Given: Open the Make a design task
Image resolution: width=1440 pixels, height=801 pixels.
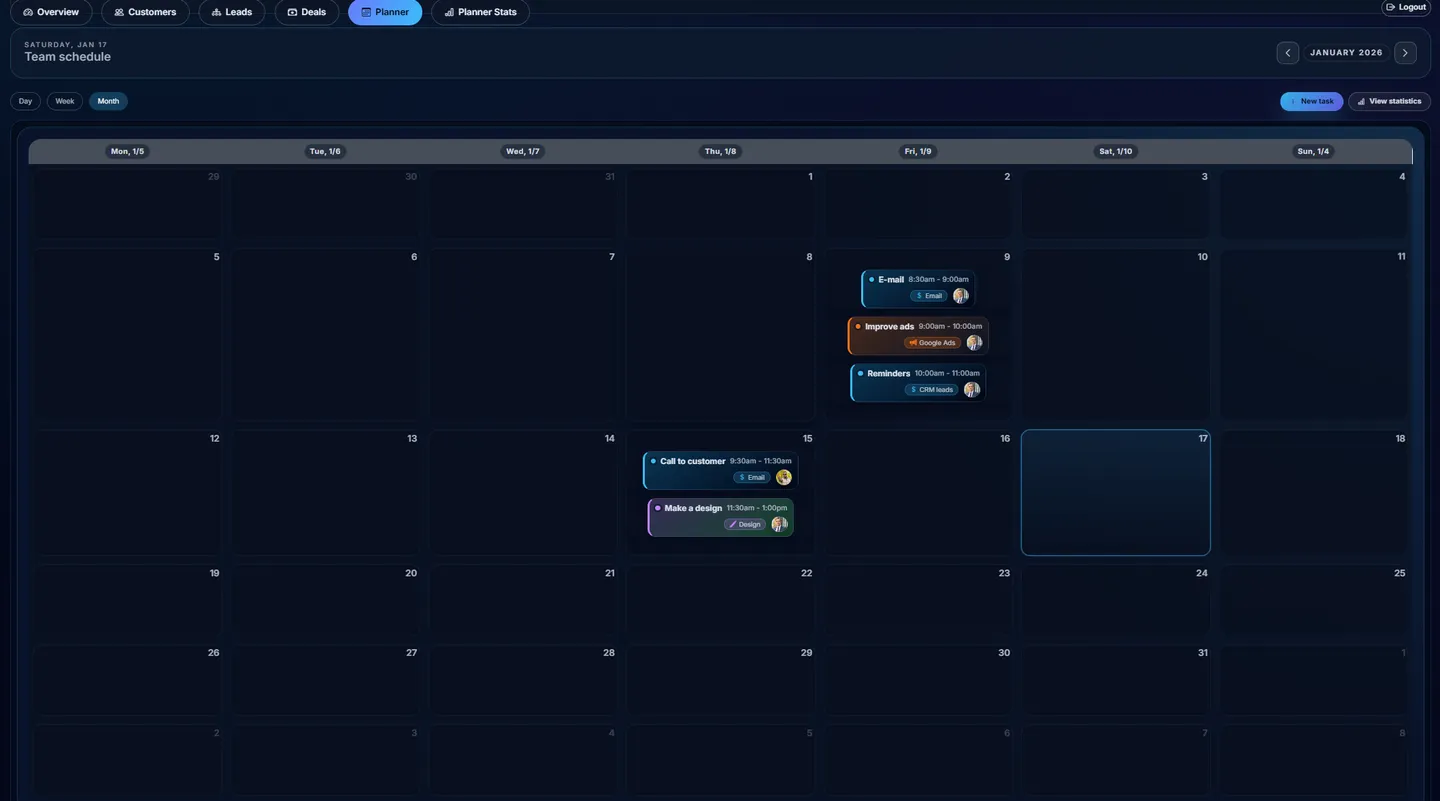Looking at the screenshot, I should click(x=720, y=517).
